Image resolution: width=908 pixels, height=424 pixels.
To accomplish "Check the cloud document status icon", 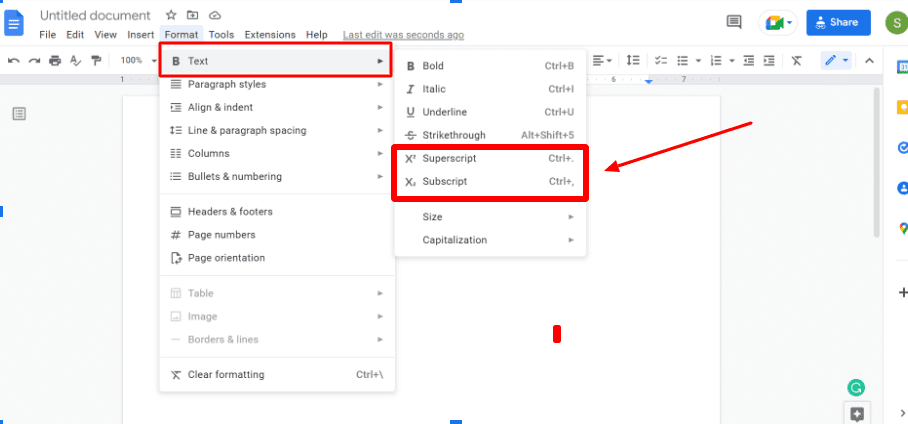I will point(215,16).
